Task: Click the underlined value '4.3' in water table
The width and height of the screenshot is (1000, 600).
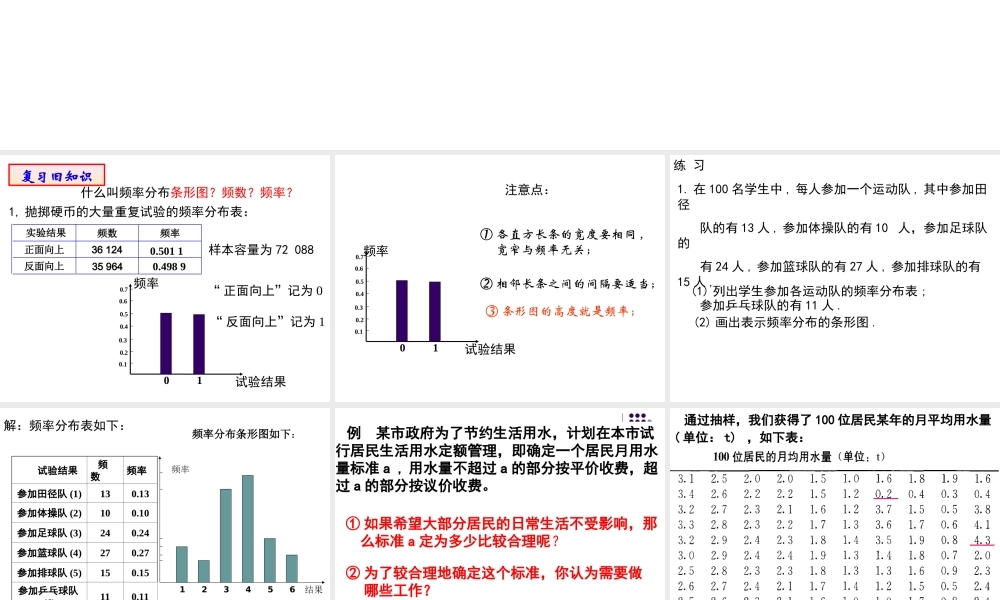Action: [x=982, y=541]
